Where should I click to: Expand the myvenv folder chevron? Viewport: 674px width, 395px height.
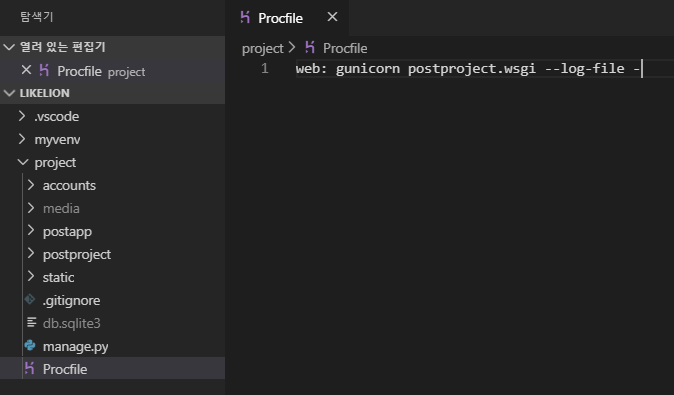click(22, 139)
